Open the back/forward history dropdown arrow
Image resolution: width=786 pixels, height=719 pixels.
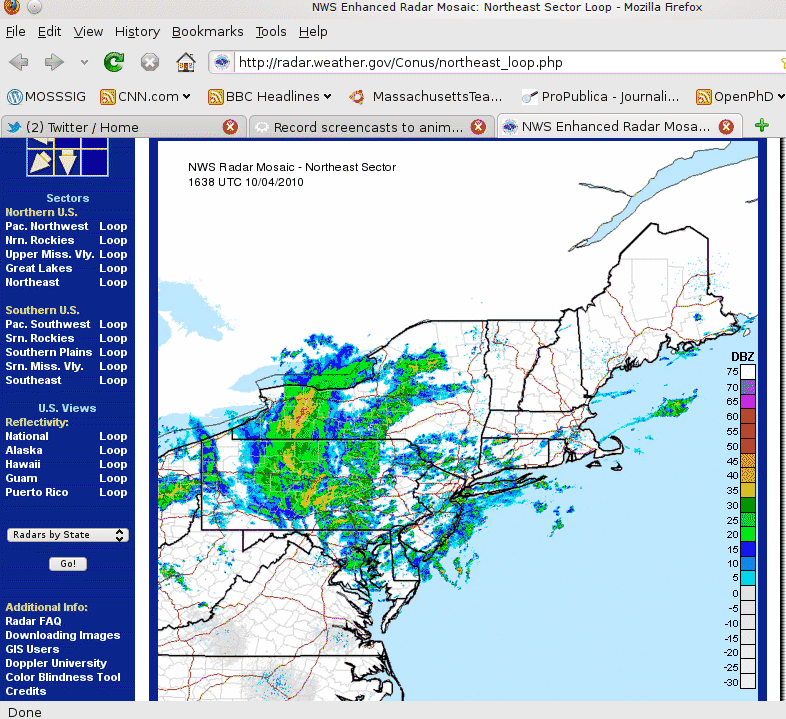(84, 63)
